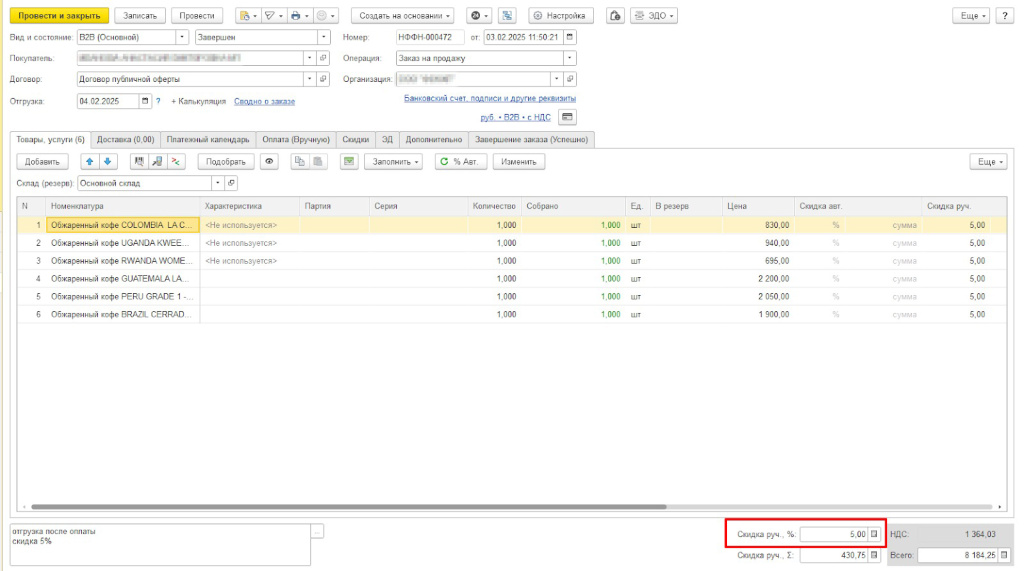Click the paste rows icon

[x=317, y=161]
